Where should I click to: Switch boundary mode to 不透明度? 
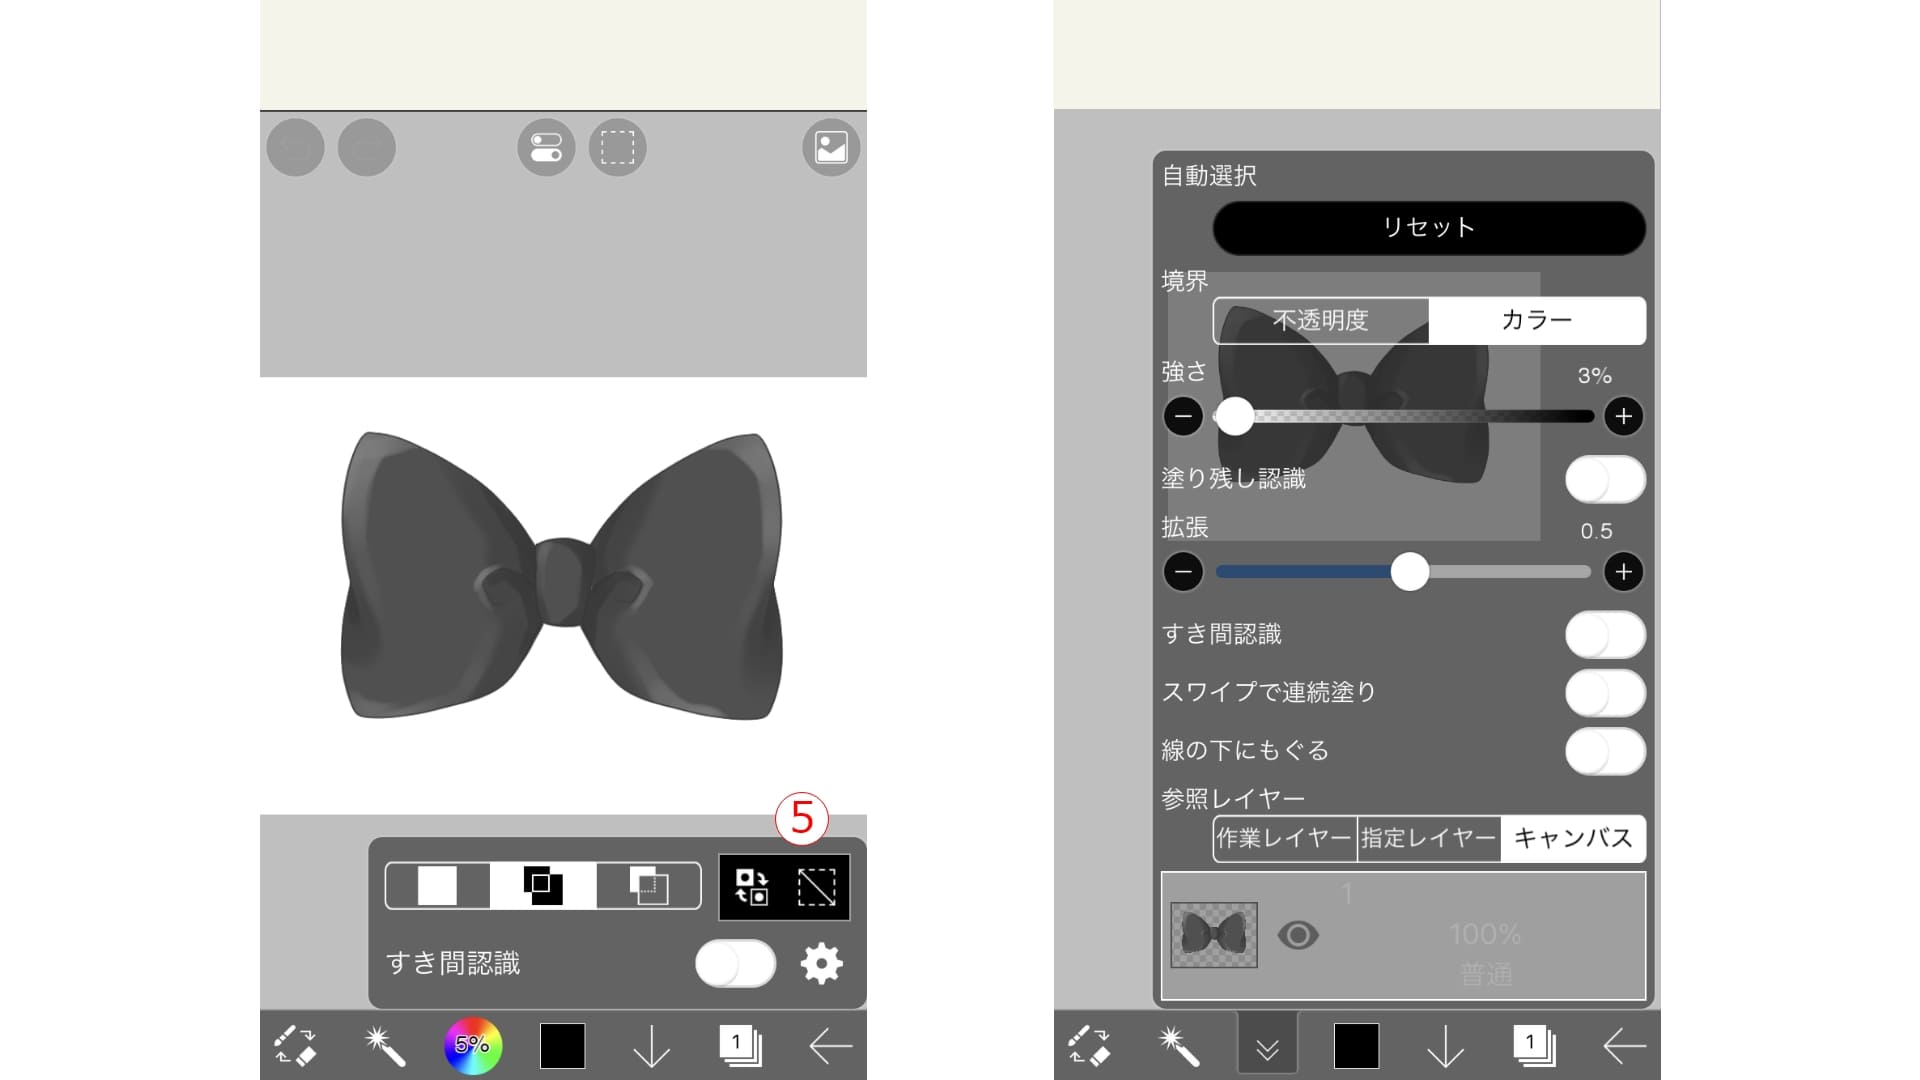(x=1321, y=321)
